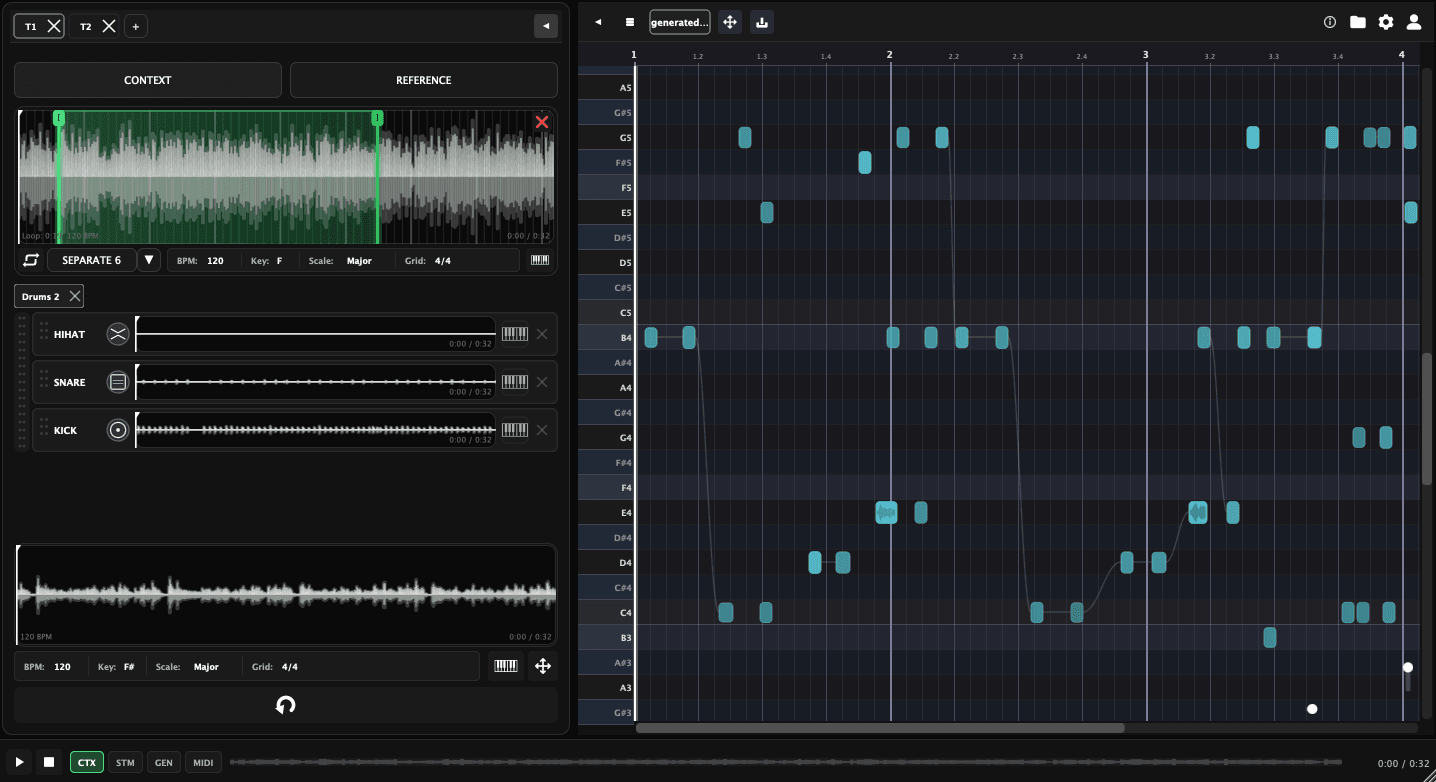Click the SEPARATE 6 button
The height and width of the screenshot is (782, 1436).
point(91,260)
